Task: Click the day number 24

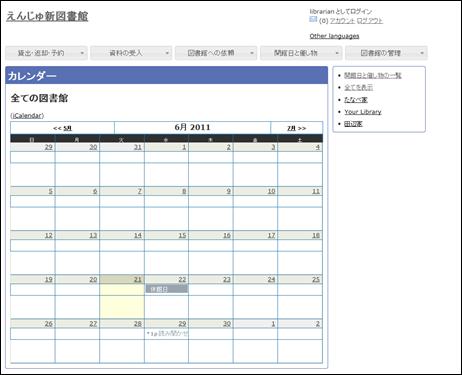Action: click(271, 279)
